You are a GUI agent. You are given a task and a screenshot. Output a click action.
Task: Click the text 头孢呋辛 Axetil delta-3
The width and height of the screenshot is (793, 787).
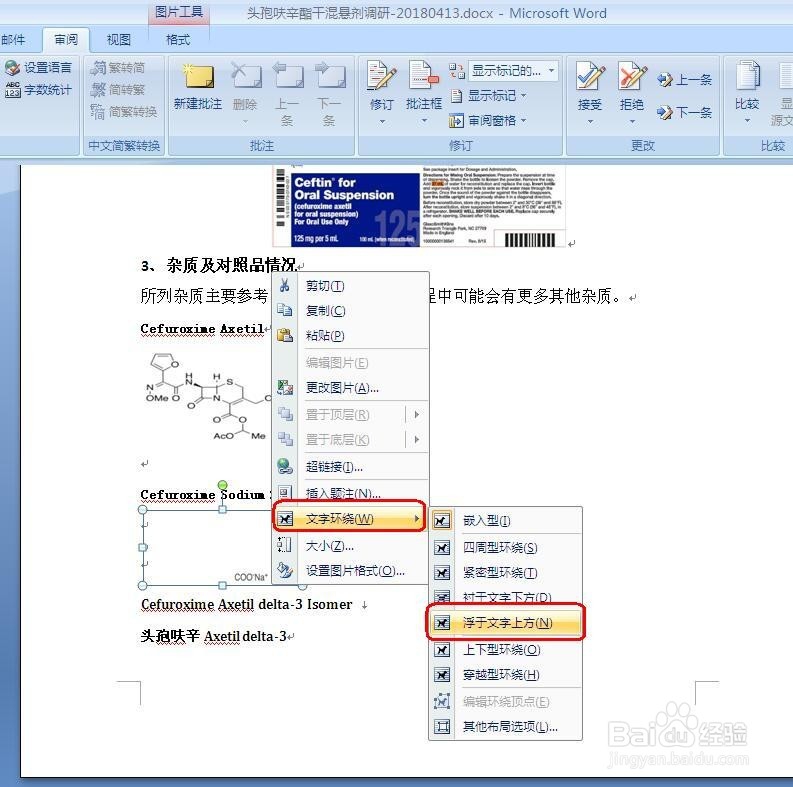tap(213, 636)
